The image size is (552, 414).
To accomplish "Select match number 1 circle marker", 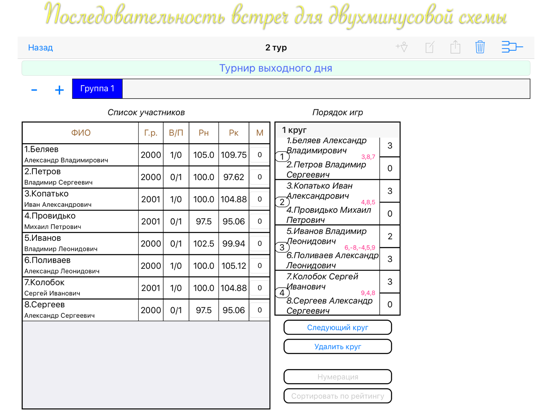I will pyautogui.click(x=282, y=156).
